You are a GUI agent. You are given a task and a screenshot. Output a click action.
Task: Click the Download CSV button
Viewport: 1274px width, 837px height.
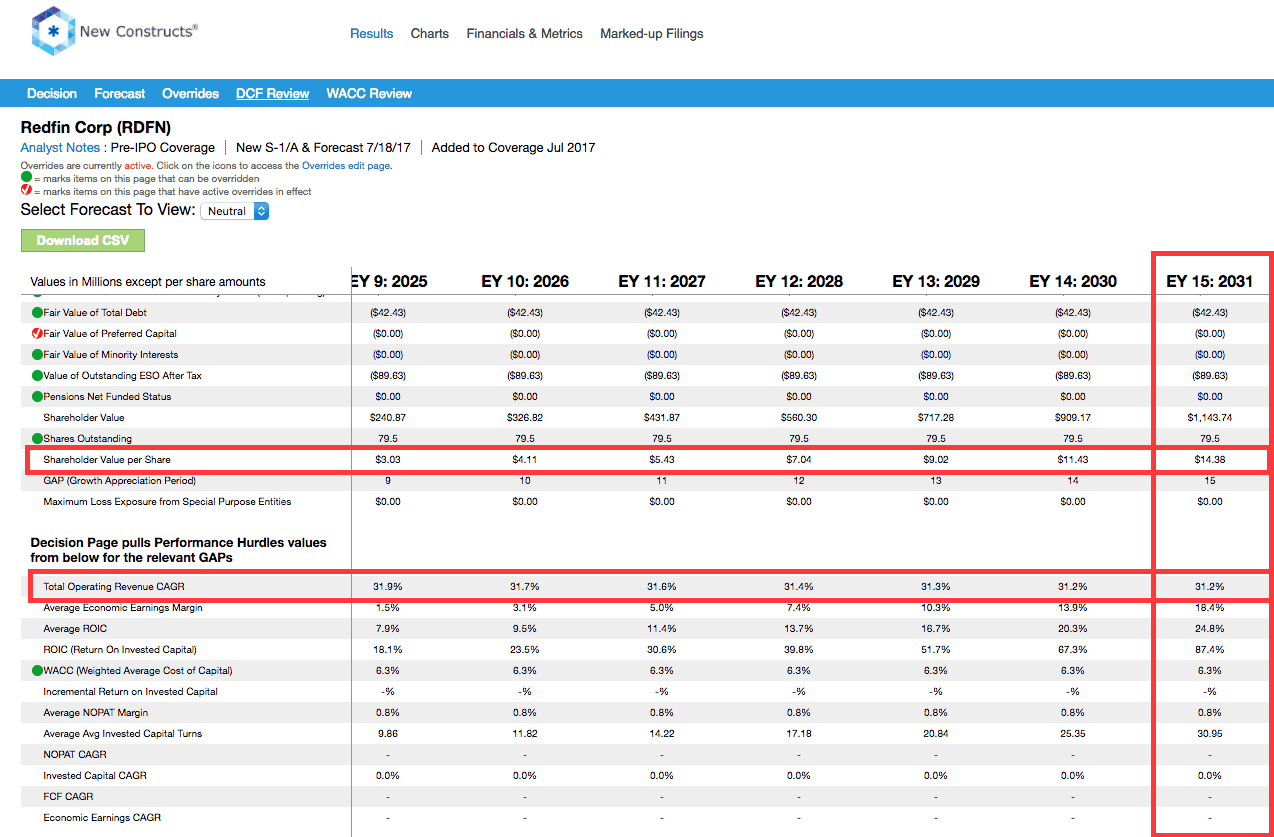point(83,240)
